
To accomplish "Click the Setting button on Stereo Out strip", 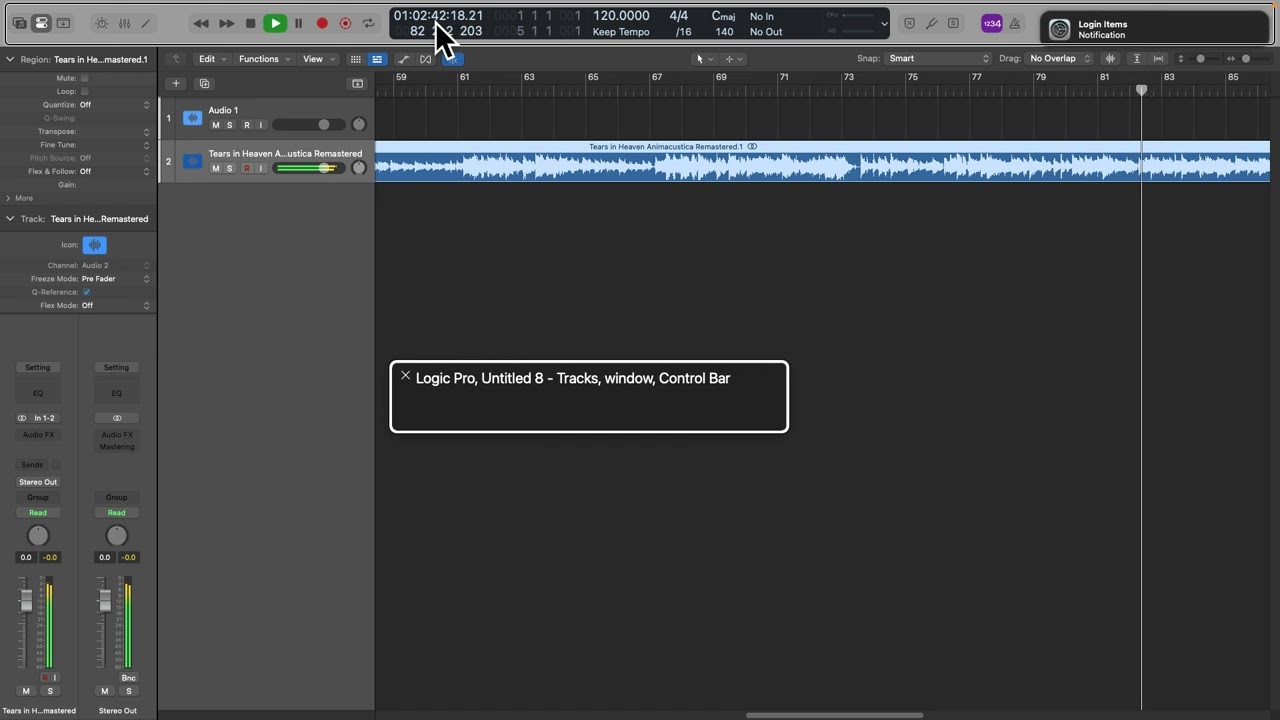I will coord(116,367).
